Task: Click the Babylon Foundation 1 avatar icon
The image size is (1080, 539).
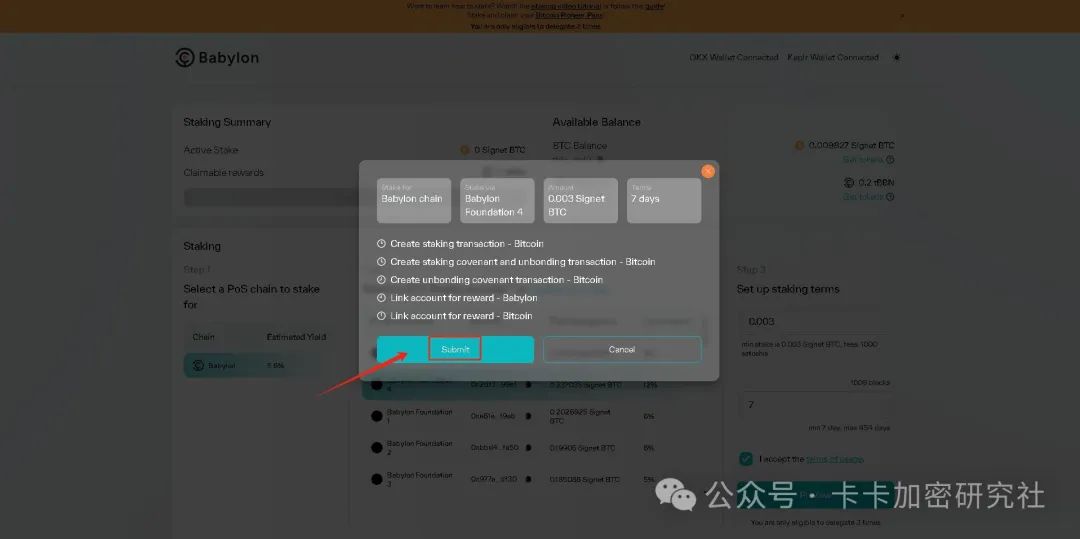Action: pyautogui.click(x=377, y=416)
